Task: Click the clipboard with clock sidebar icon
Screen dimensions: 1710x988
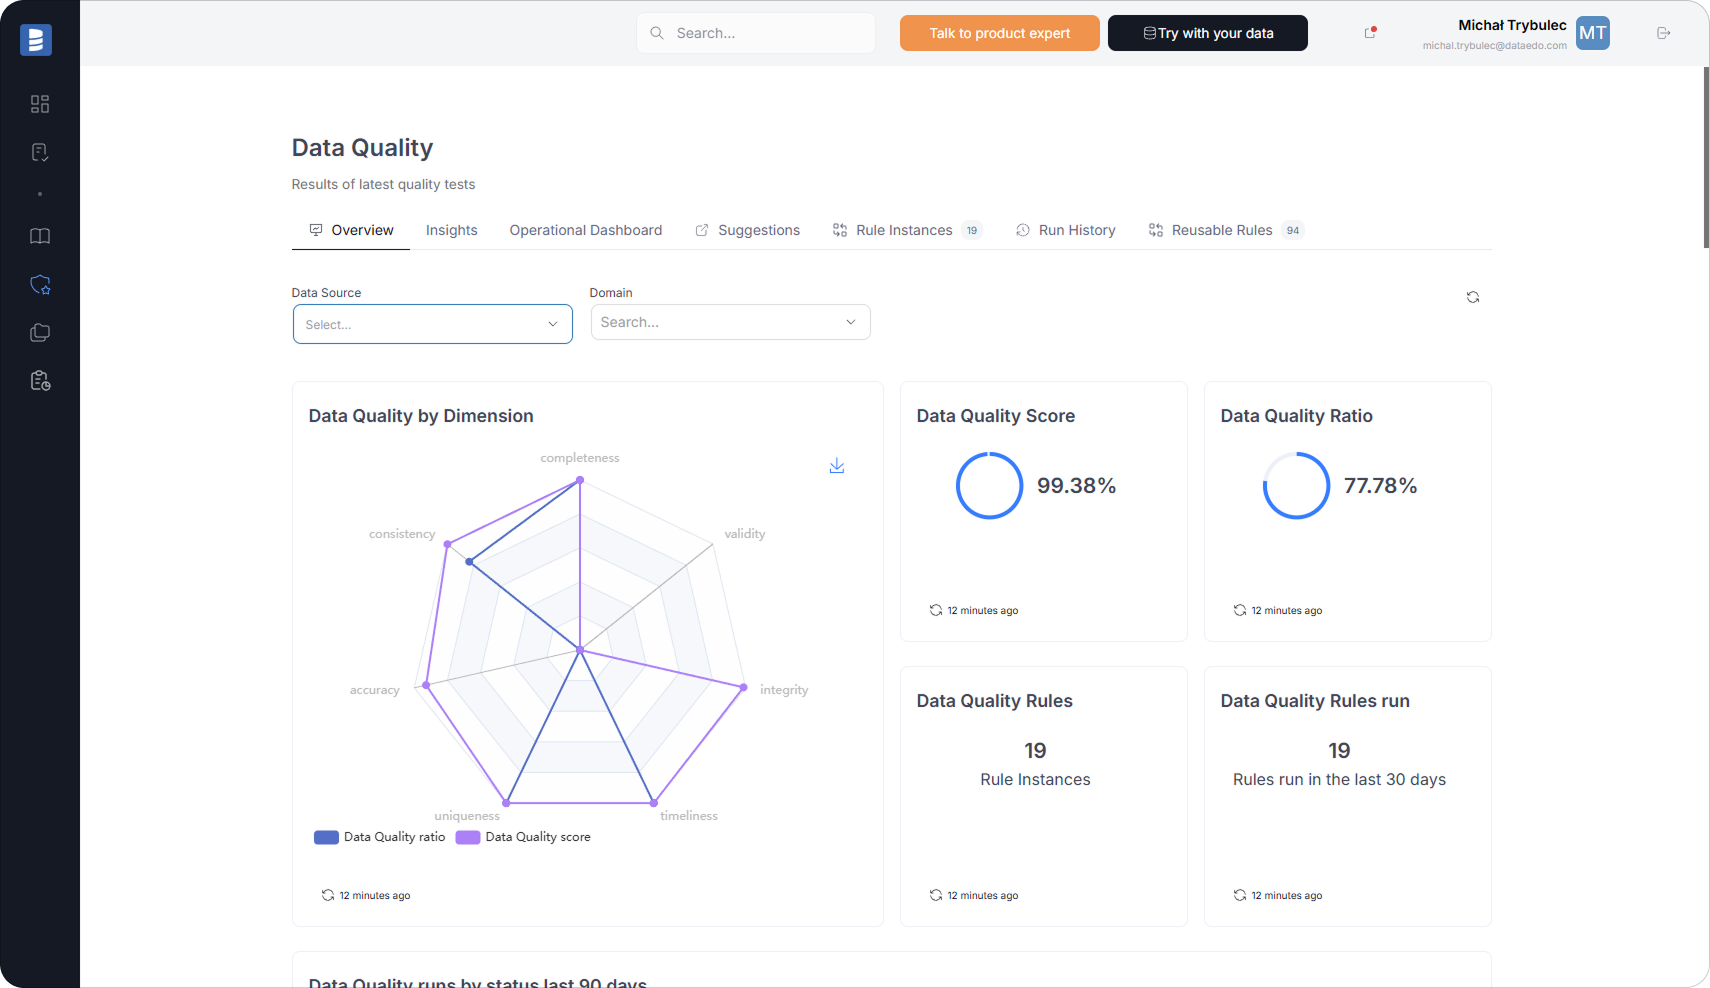Action: 40,380
